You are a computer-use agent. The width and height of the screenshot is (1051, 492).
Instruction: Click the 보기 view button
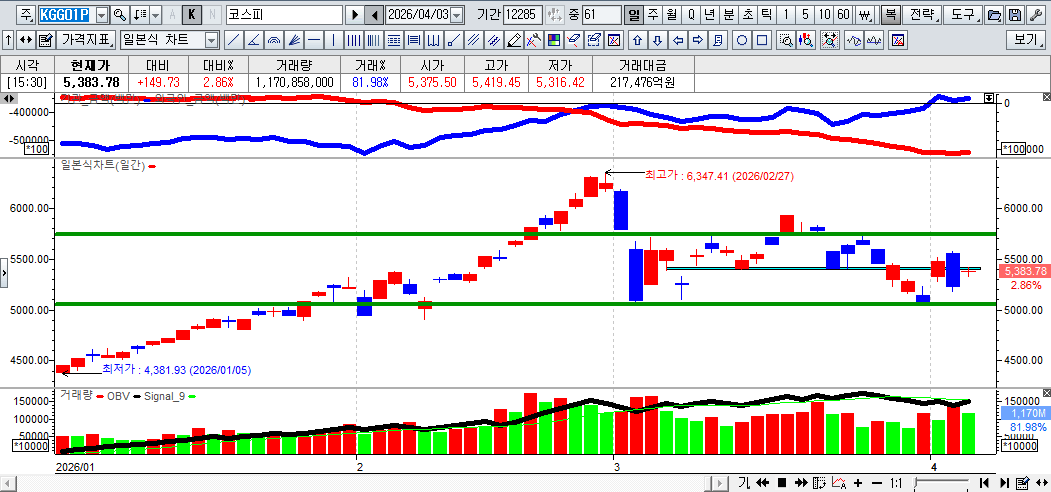pyautogui.click(x=1025, y=40)
